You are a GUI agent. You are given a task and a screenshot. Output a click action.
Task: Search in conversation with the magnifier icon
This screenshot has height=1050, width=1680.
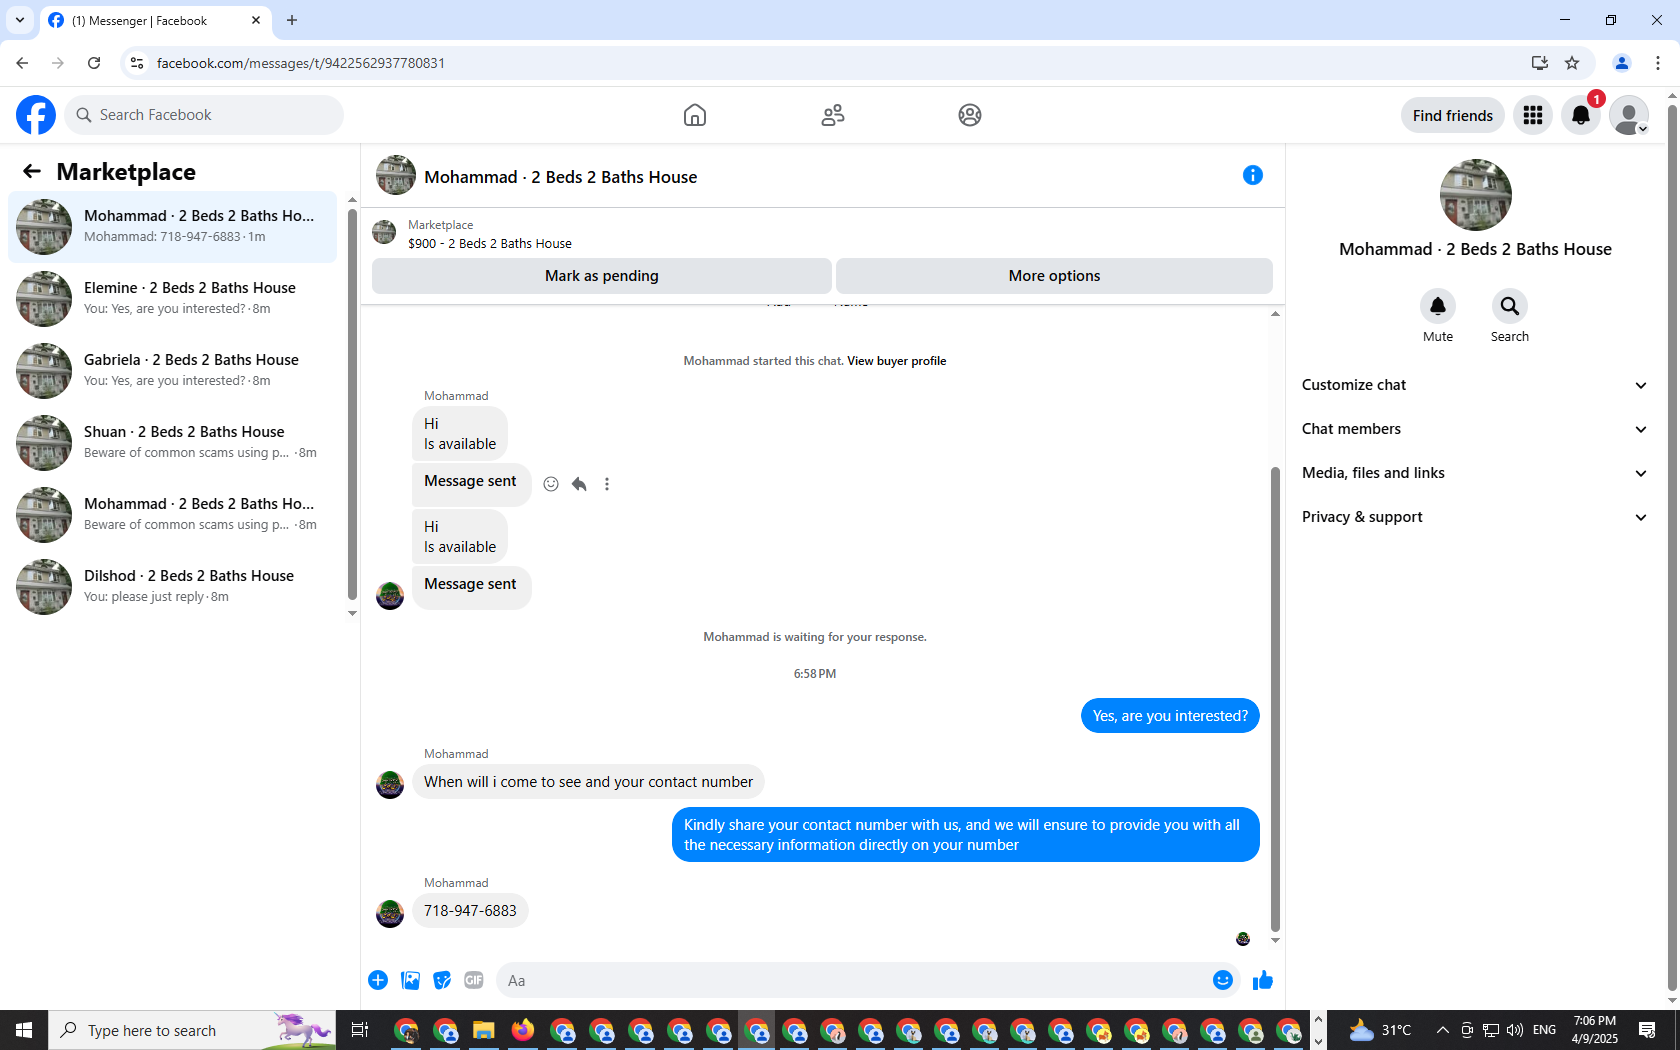1510,306
